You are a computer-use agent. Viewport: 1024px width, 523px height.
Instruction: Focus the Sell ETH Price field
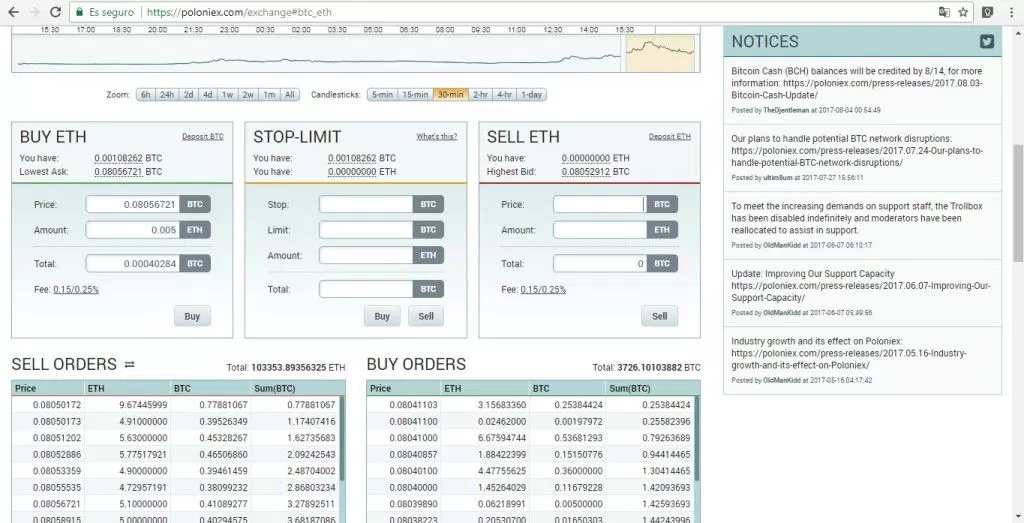[600, 204]
